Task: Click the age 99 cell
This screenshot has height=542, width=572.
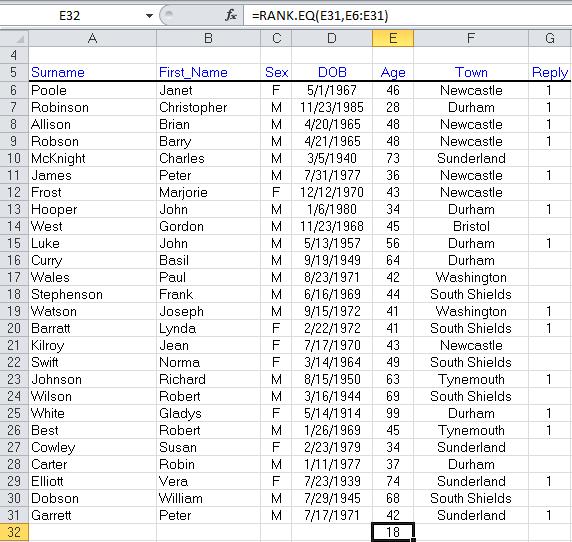Action: tap(393, 413)
